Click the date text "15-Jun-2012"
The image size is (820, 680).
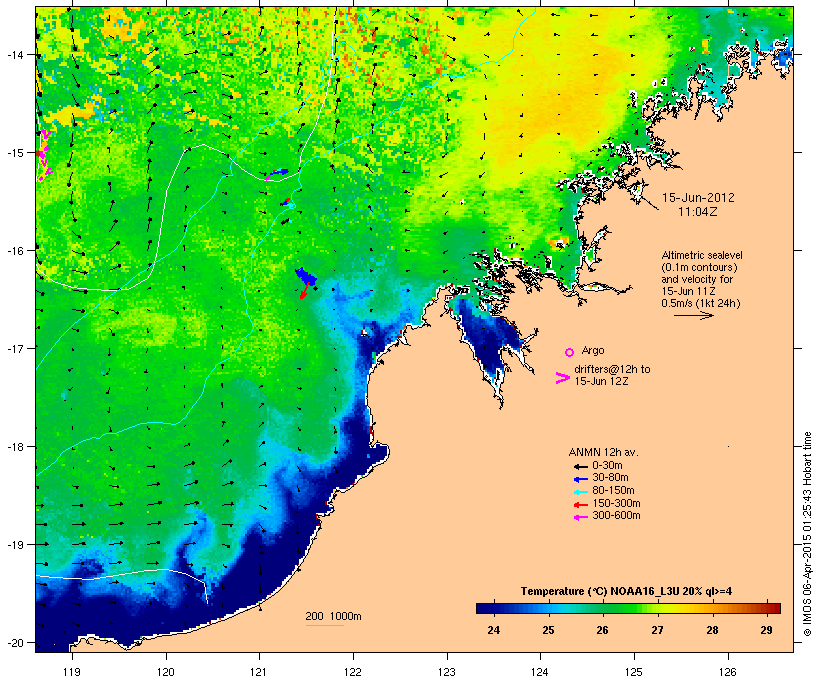click(x=698, y=198)
